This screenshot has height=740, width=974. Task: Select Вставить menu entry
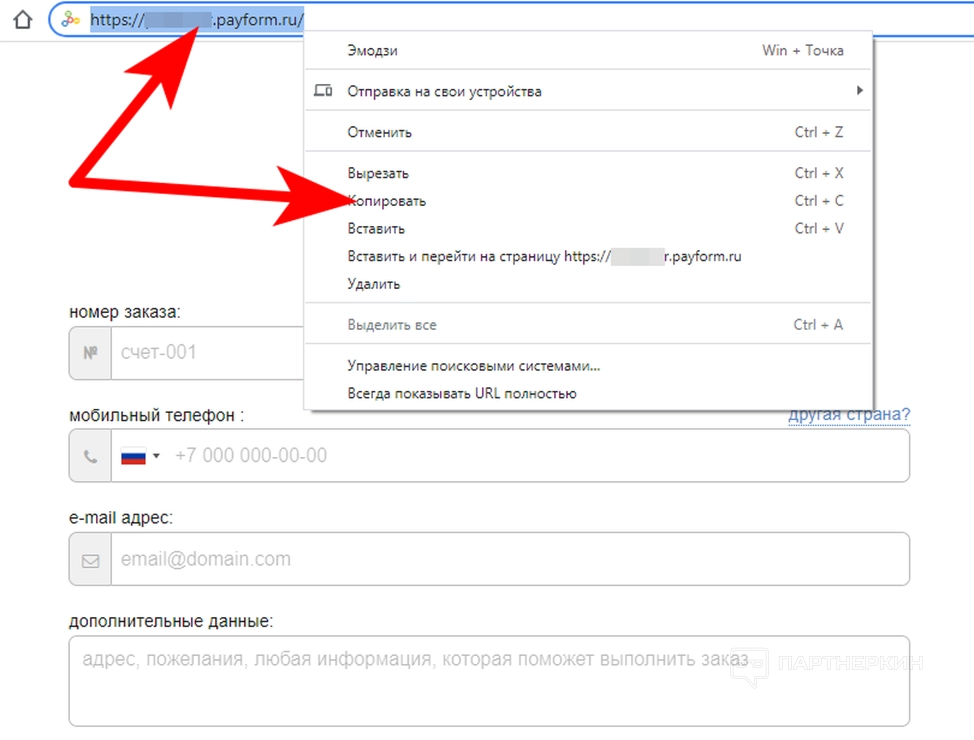pos(588,229)
